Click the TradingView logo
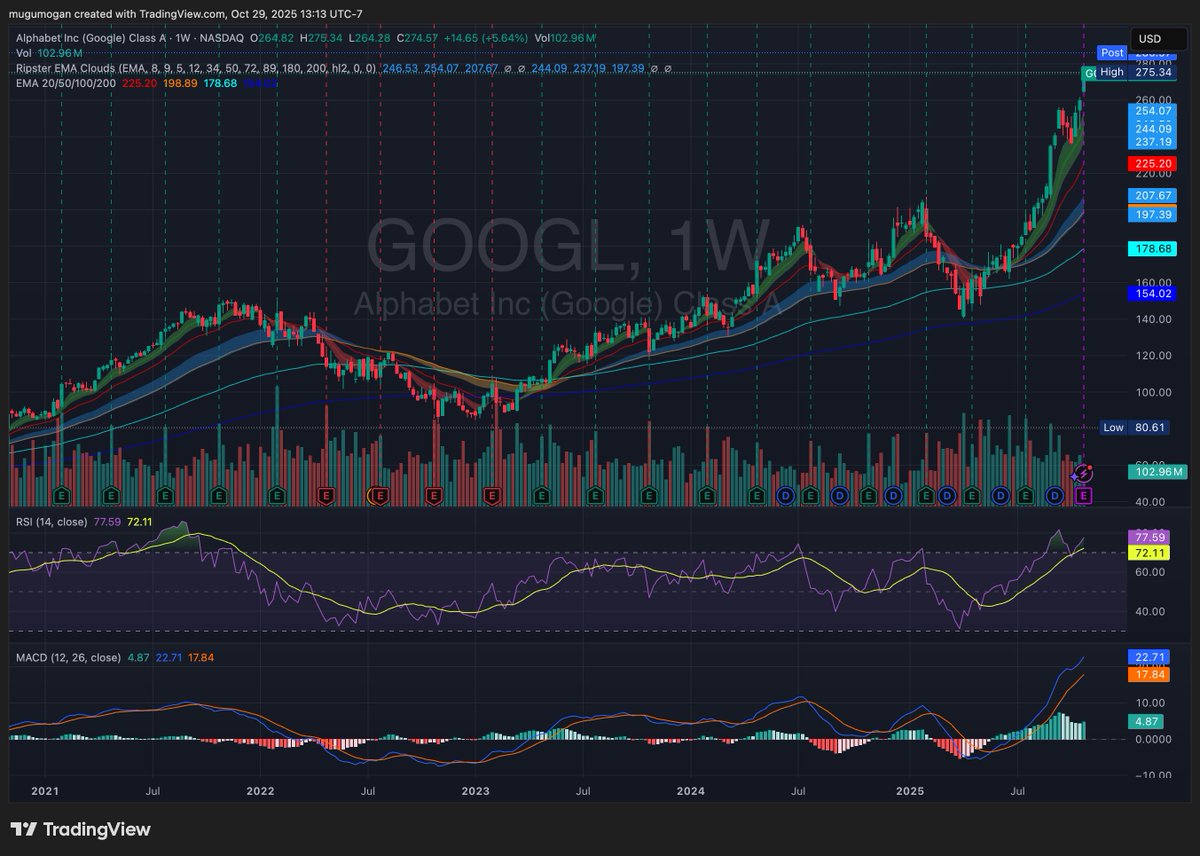The image size is (1200, 856). point(81,829)
